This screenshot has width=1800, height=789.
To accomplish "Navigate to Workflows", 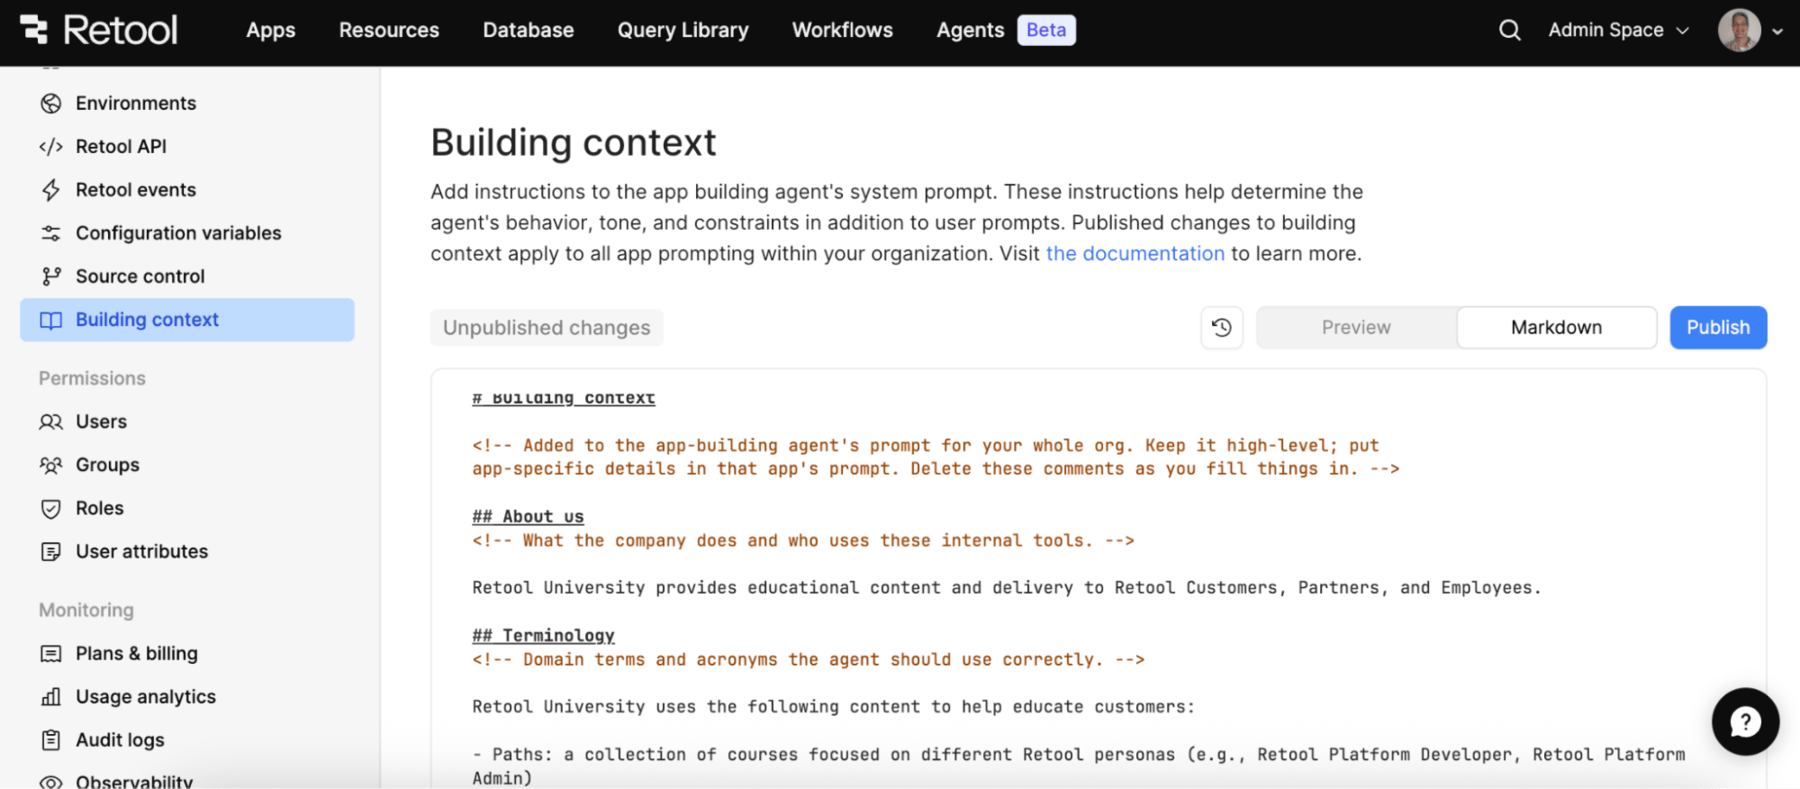I will 843,30.
